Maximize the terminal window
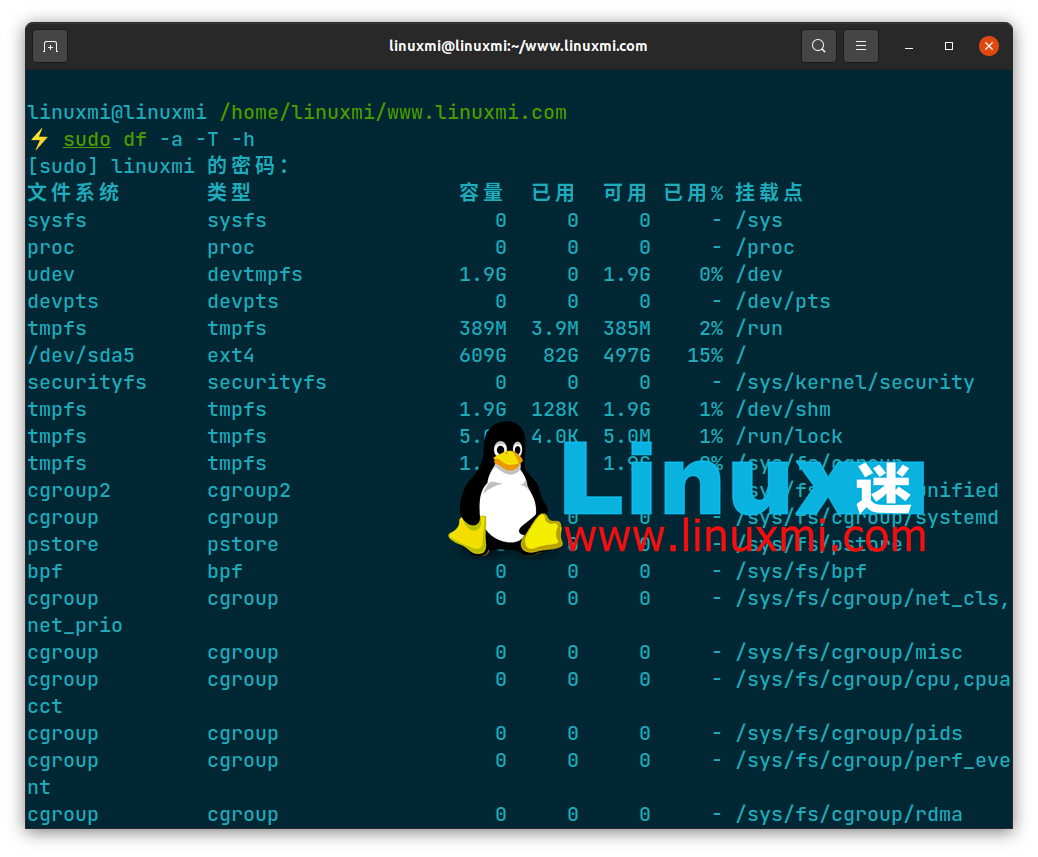Viewport: 1038px width, 857px height. click(948, 46)
